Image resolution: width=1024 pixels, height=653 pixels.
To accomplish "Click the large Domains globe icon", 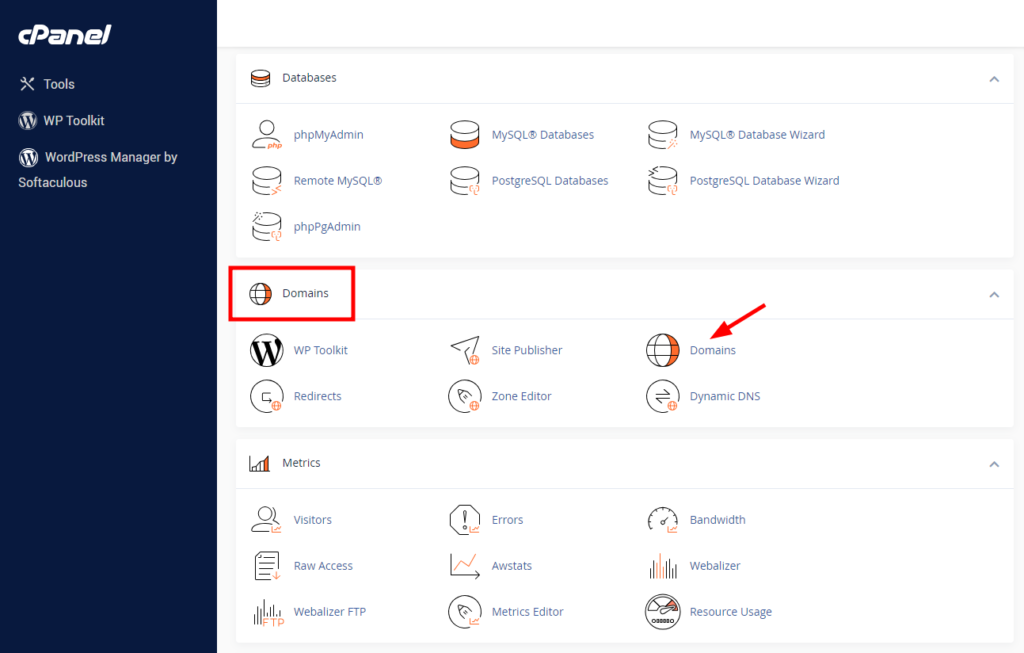I will [663, 351].
